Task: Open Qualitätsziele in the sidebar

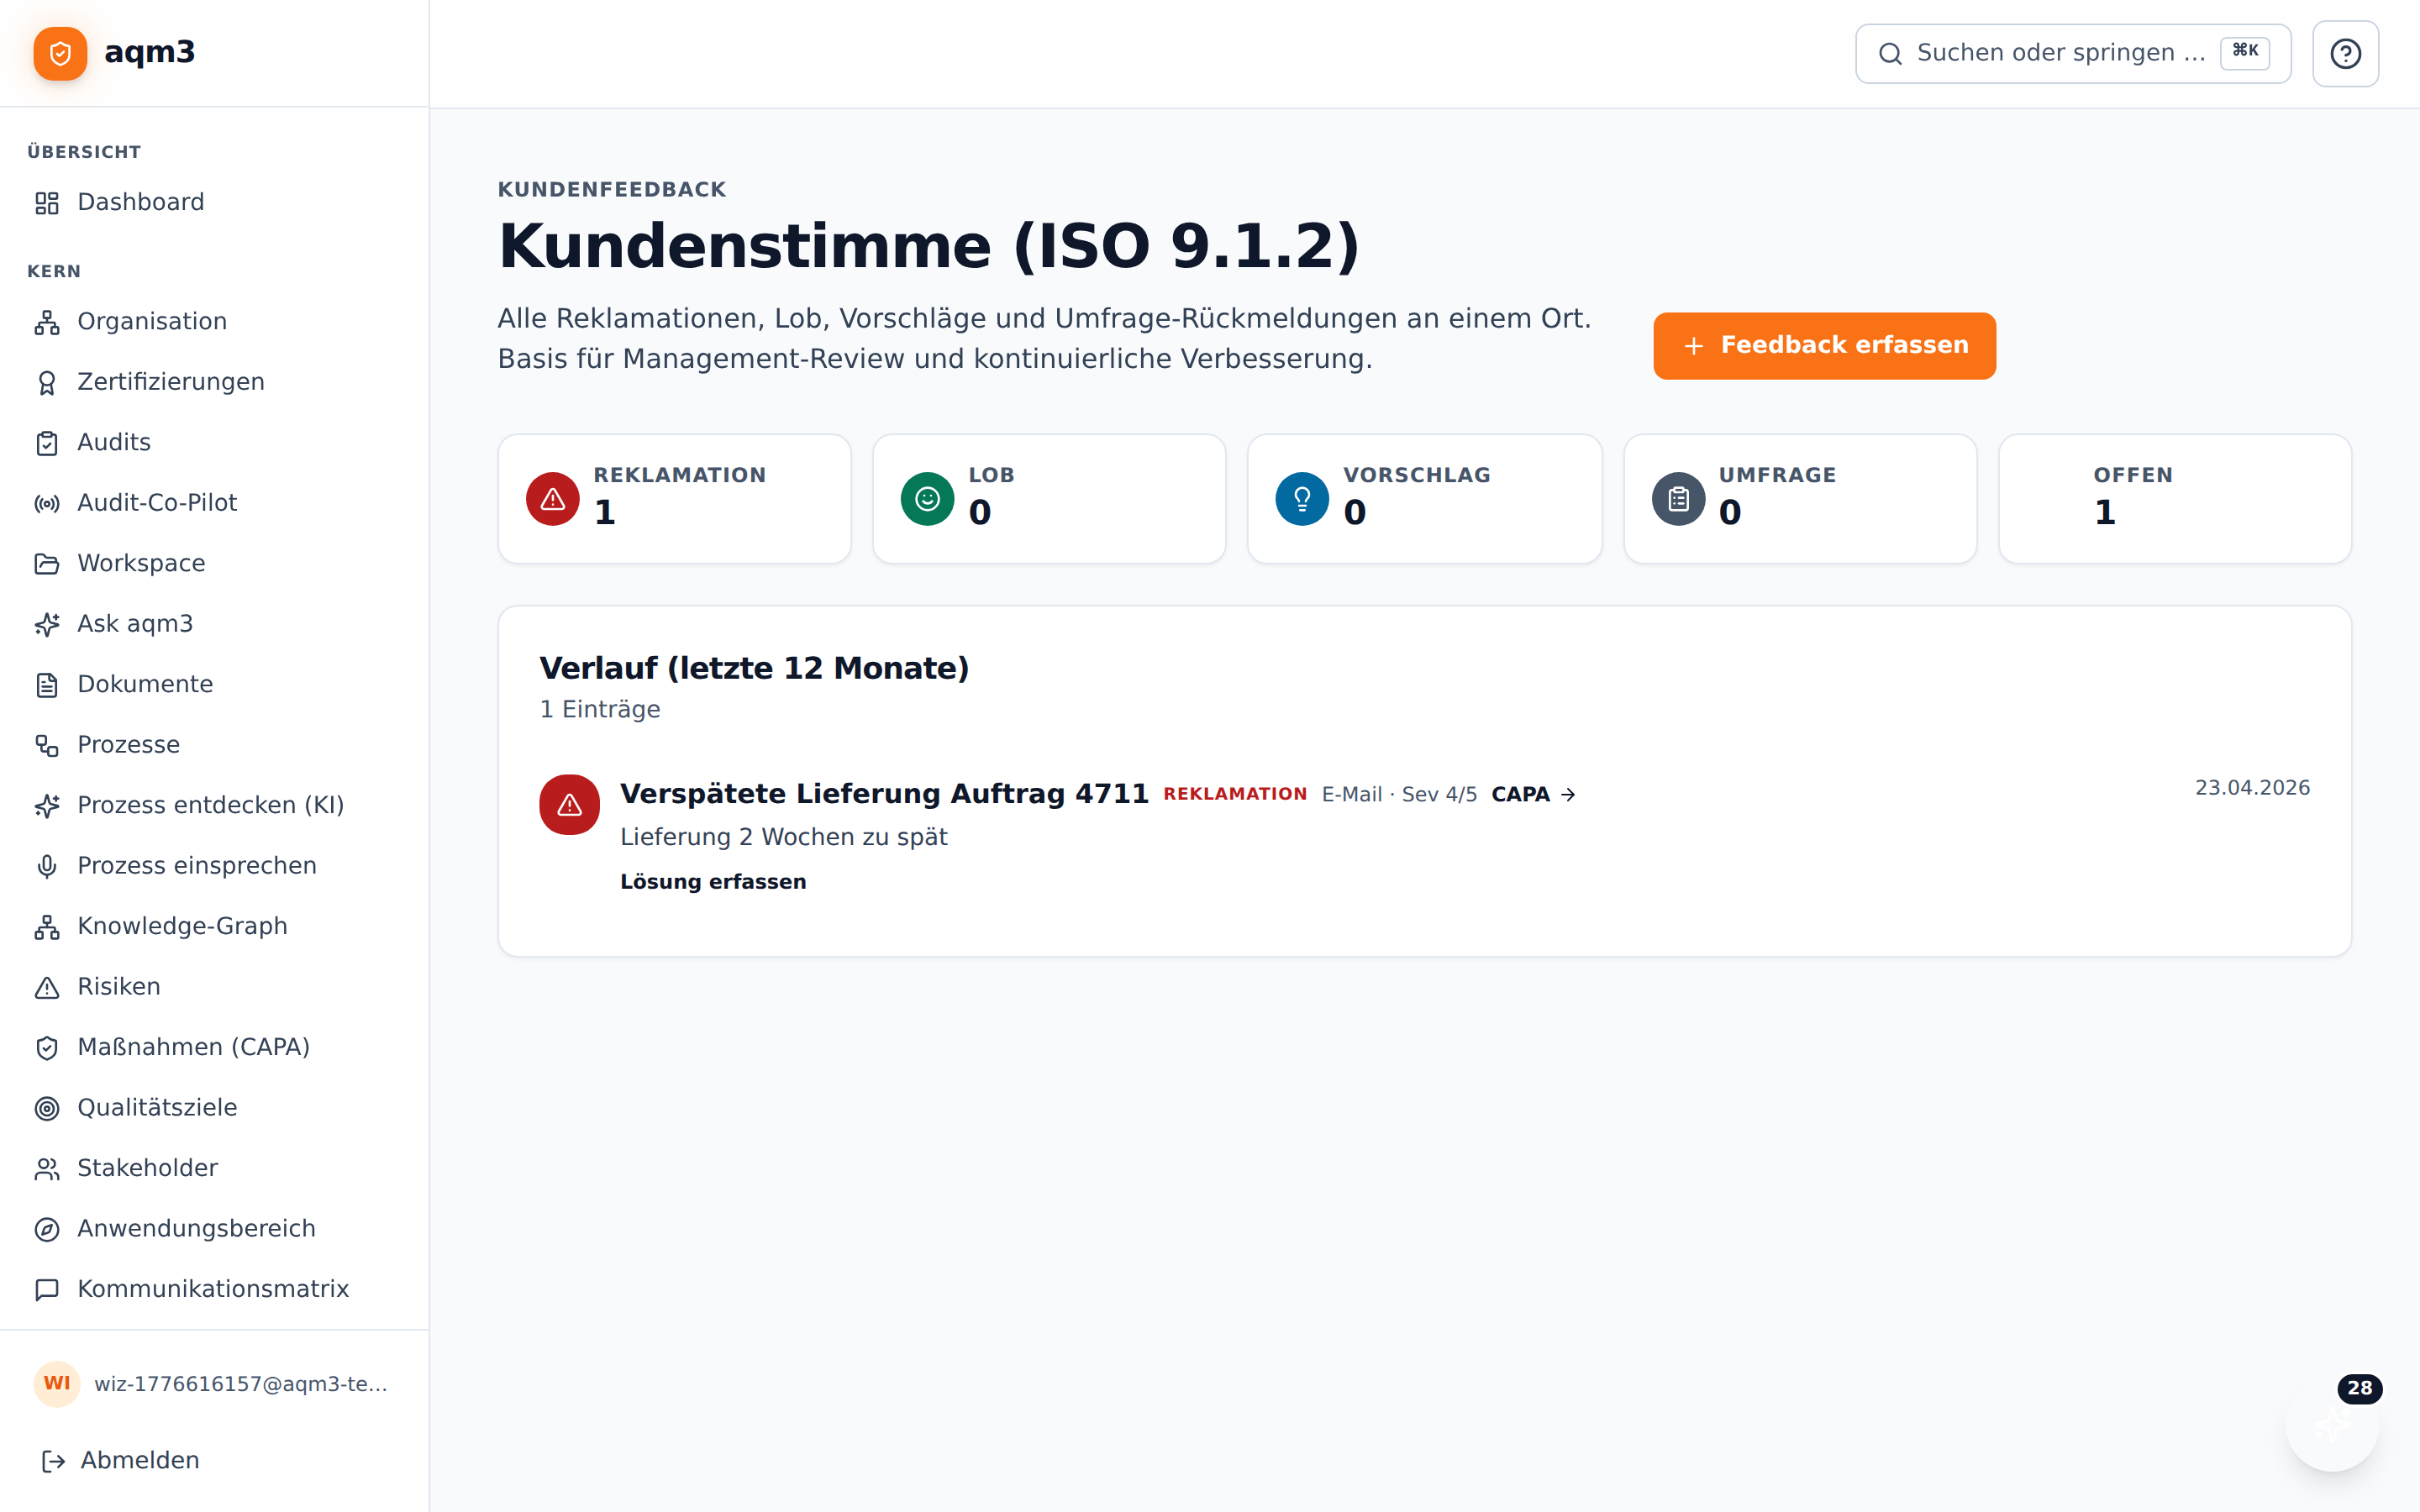Action: pos(214,1108)
